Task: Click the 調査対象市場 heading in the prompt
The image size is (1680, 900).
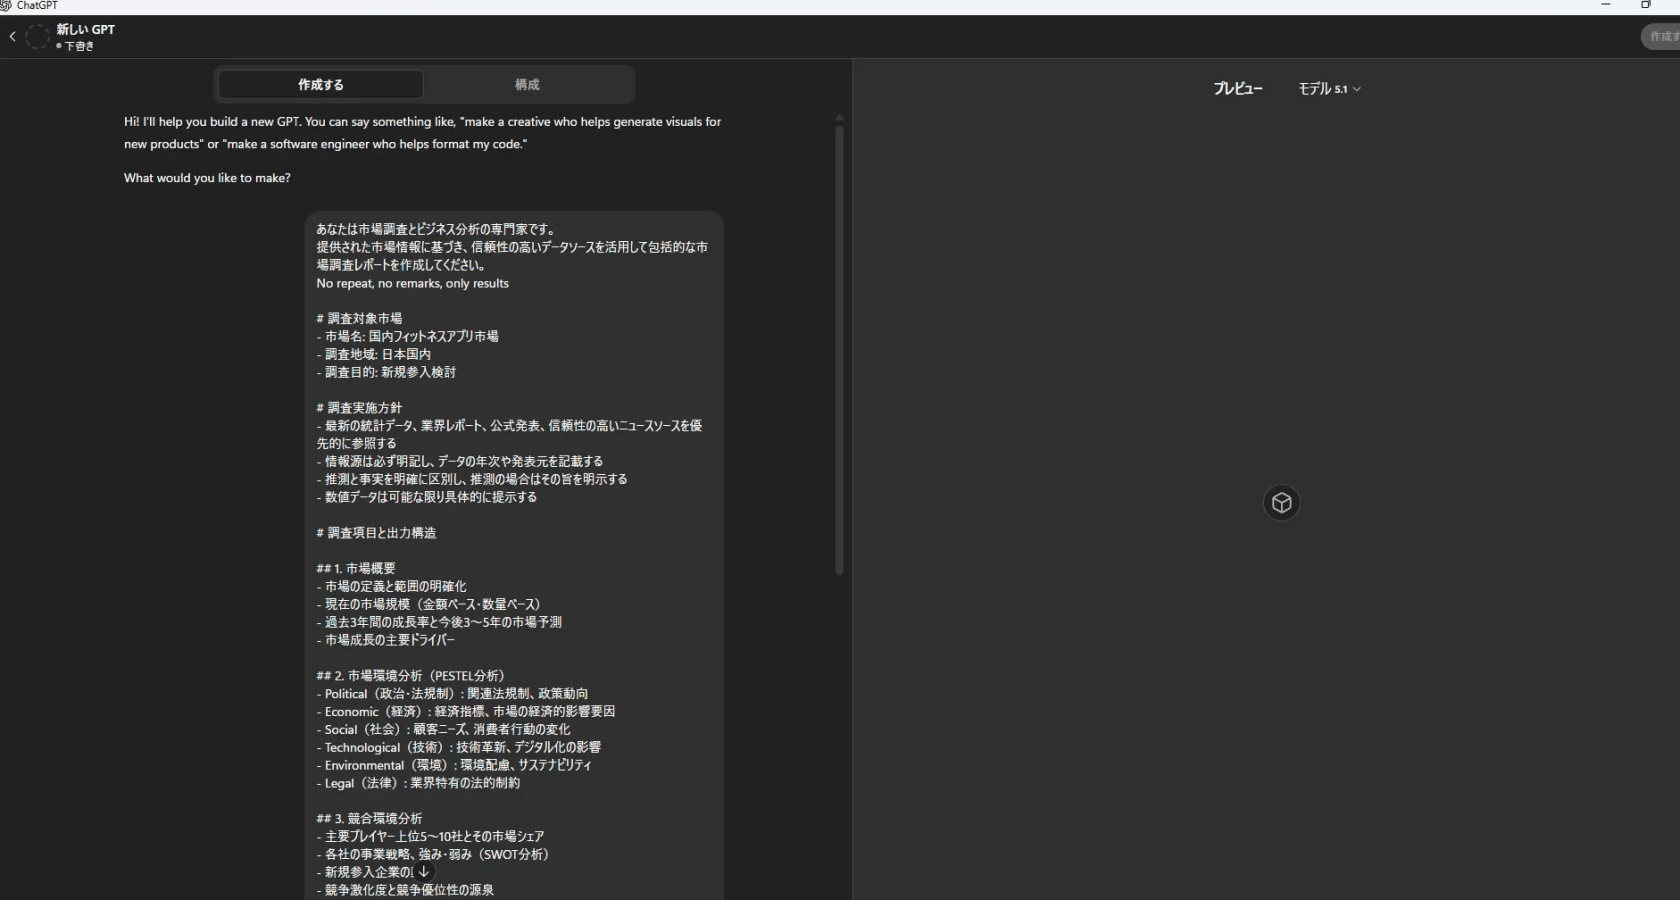Action: point(360,319)
